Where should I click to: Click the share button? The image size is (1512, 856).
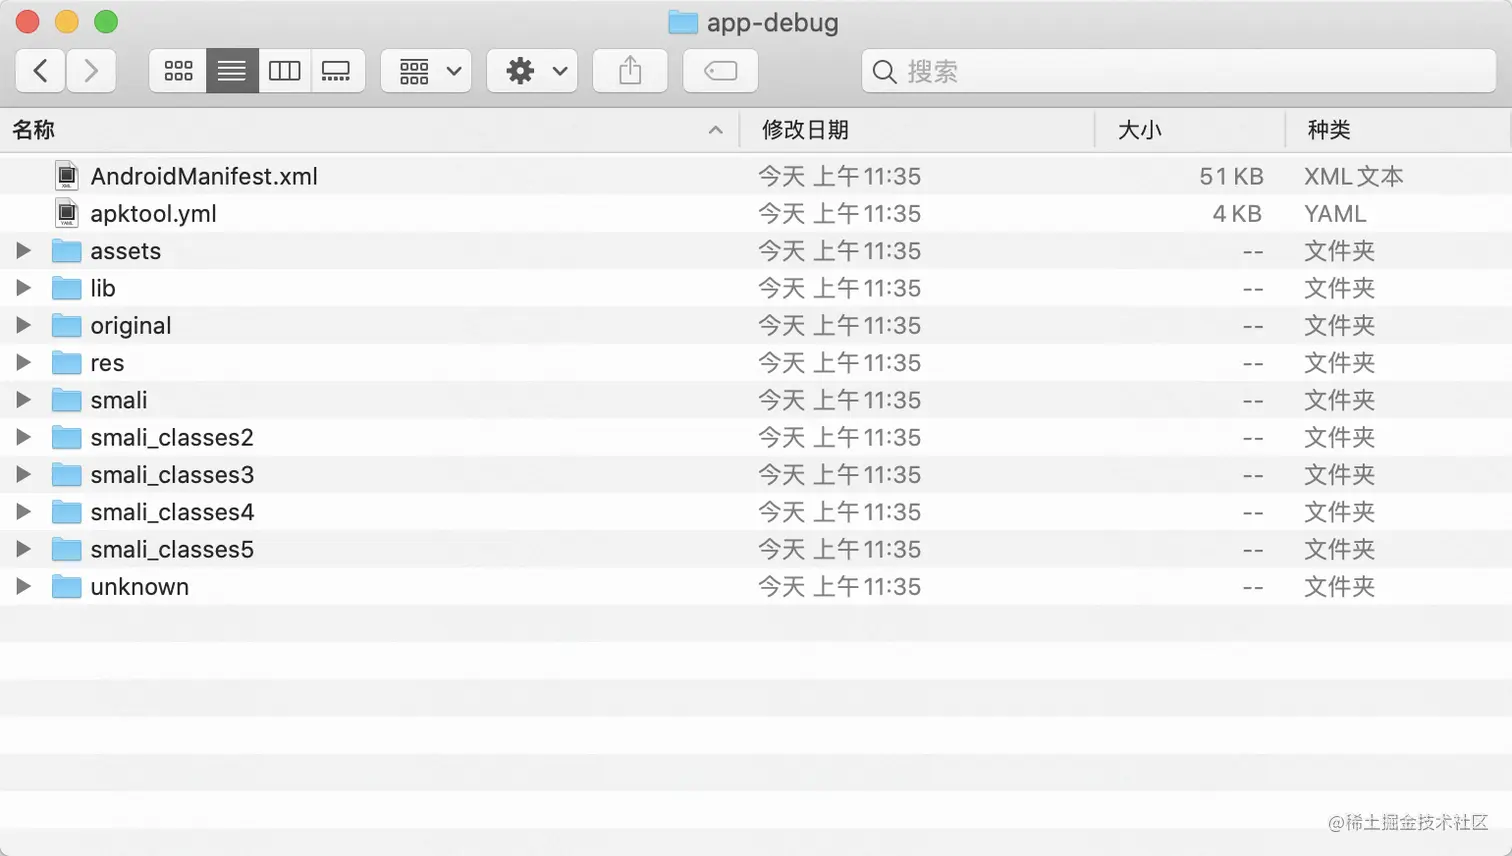click(x=630, y=71)
